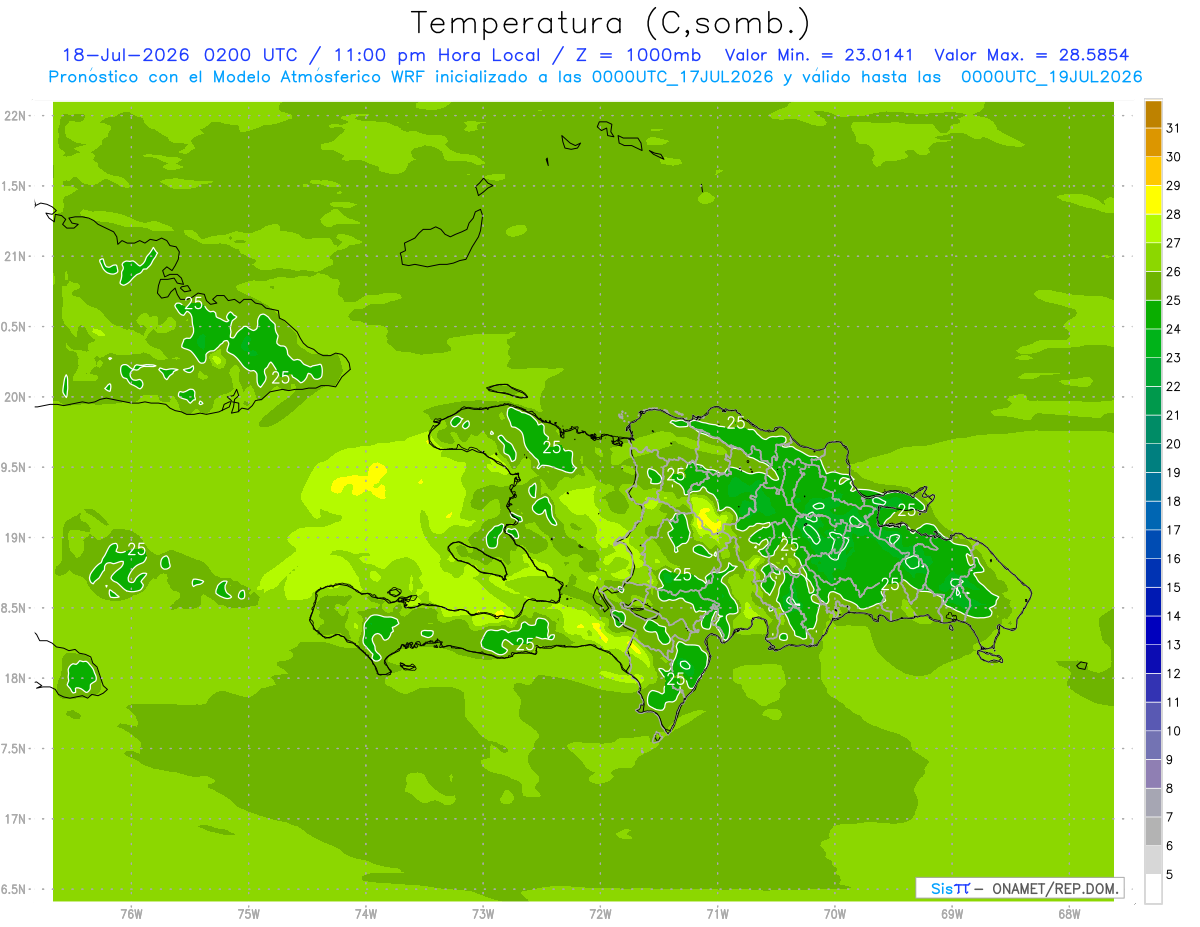Pick the orange legend swatch between 30 and 31
Image resolution: width=1200 pixels, height=927 pixels.
click(x=1153, y=143)
